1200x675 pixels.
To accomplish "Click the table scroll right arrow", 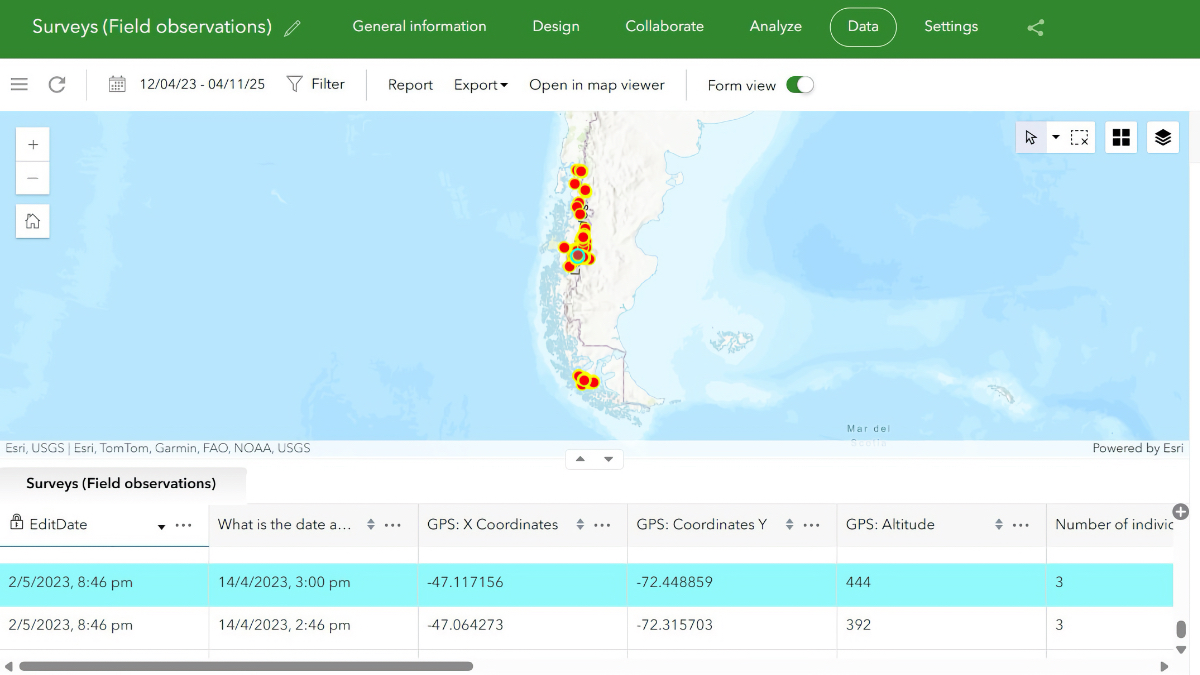I will click(1164, 666).
